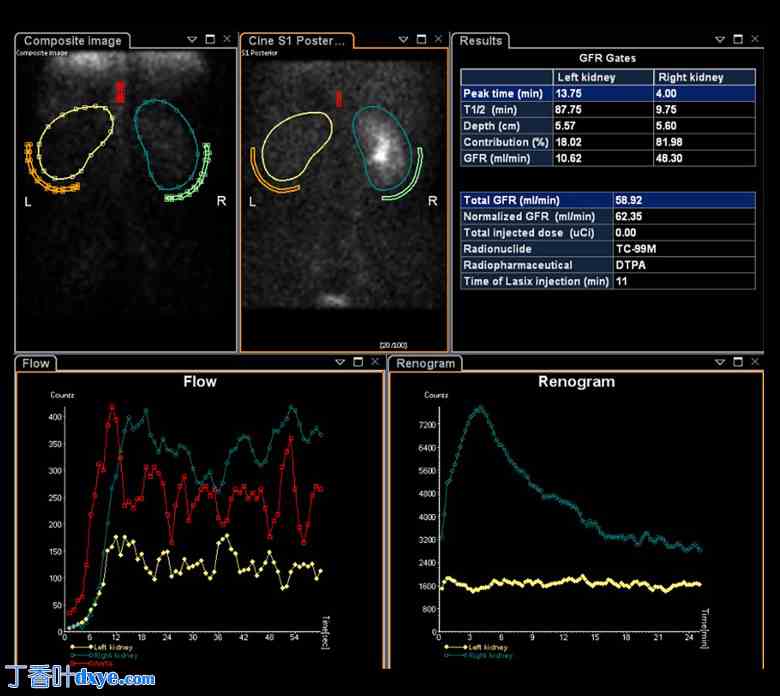Maximize the Flow panel
Screen dimensions: 780x696
click(357, 362)
